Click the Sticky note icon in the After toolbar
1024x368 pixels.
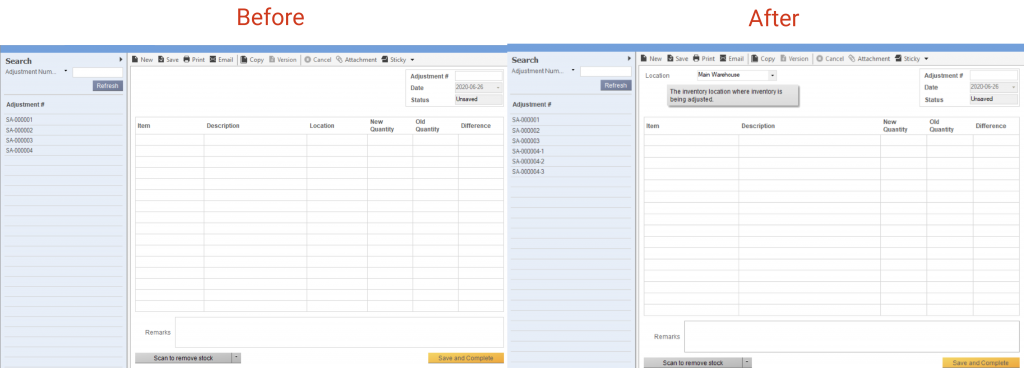tap(899, 58)
